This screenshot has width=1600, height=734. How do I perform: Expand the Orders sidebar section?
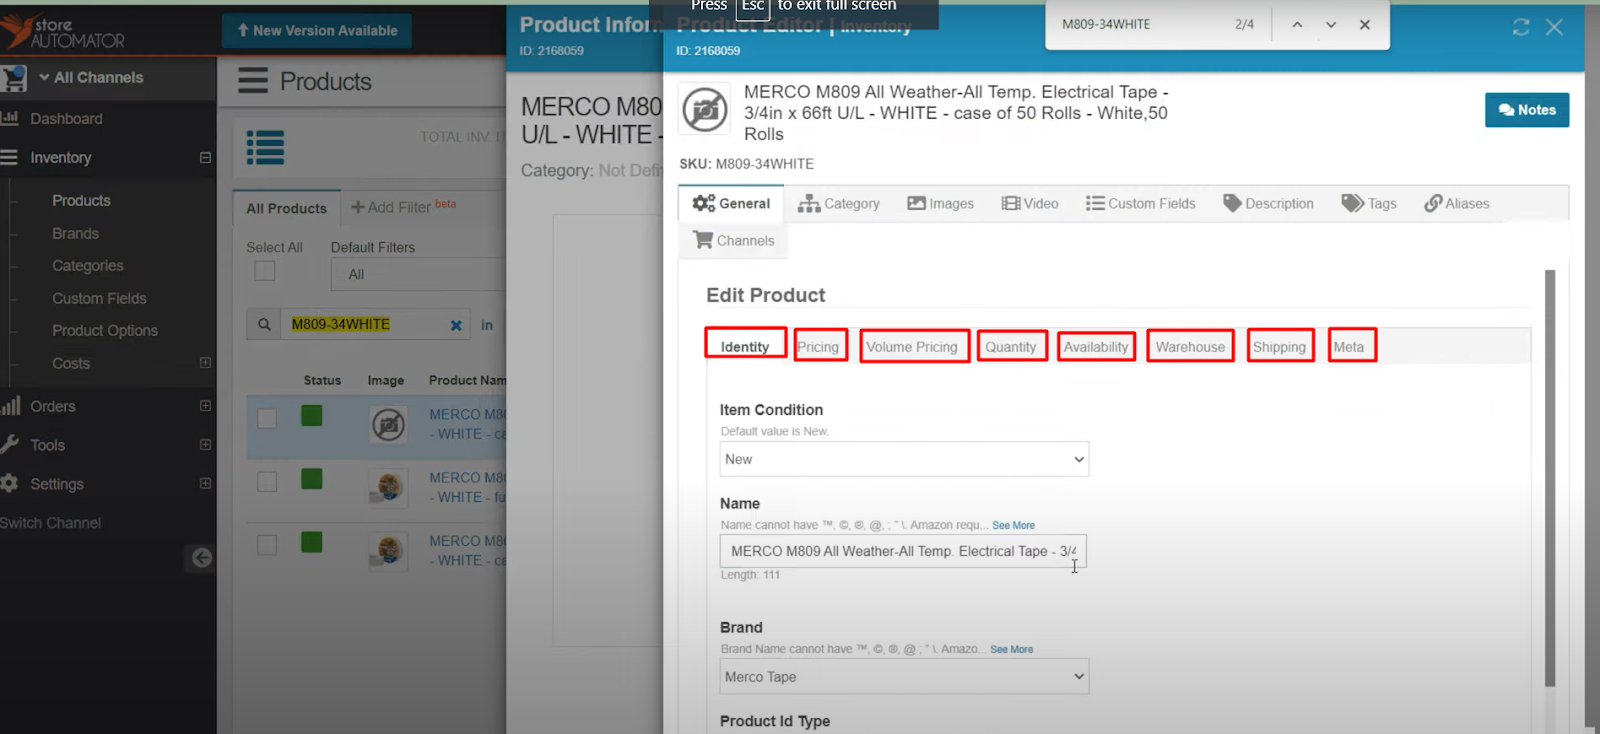pyautogui.click(x=205, y=406)
